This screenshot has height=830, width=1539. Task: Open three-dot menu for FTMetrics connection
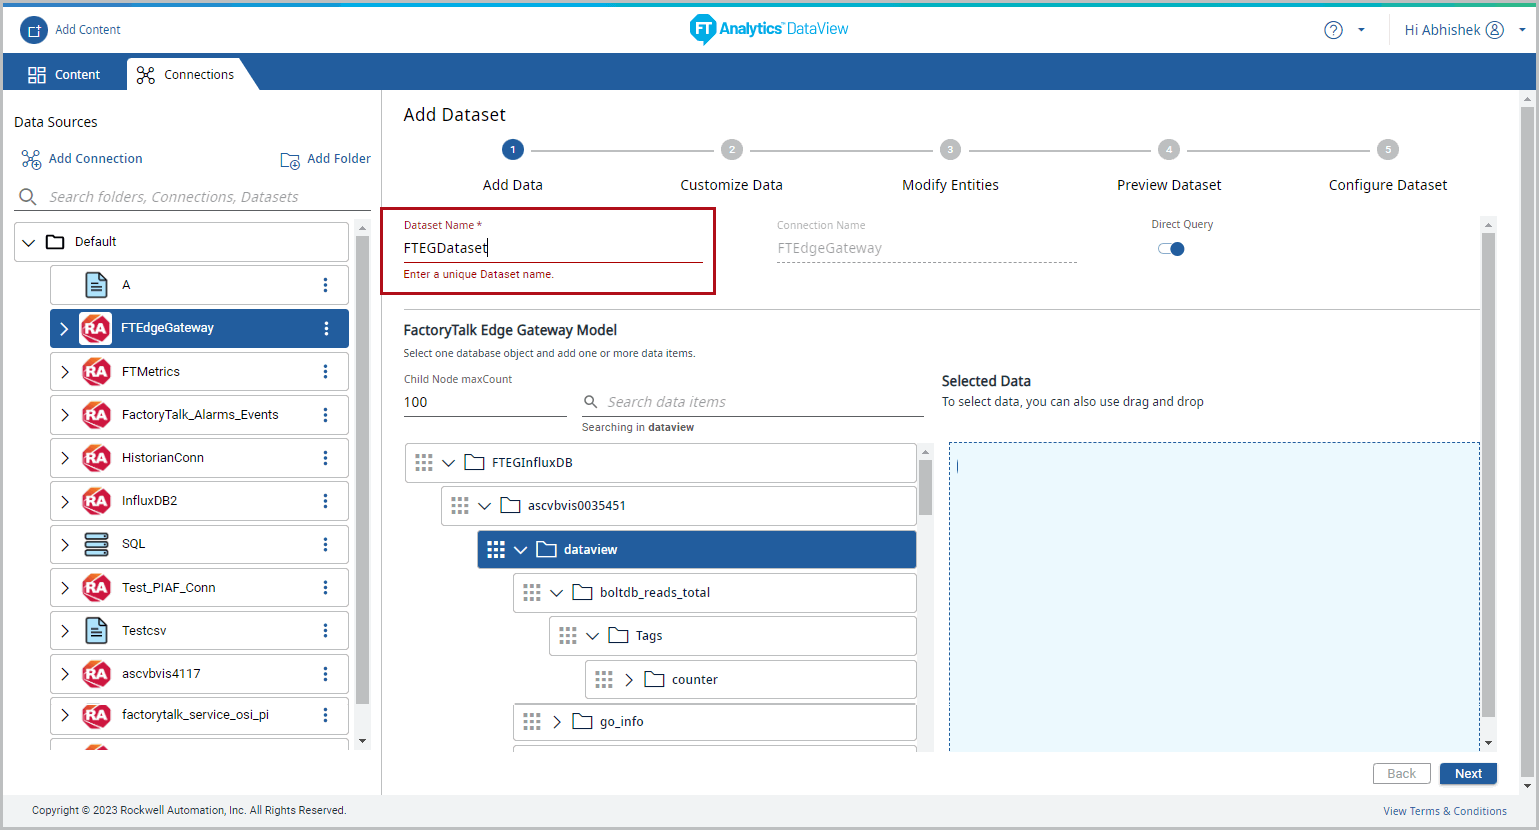pyautogui.click(x=325, y=372)
